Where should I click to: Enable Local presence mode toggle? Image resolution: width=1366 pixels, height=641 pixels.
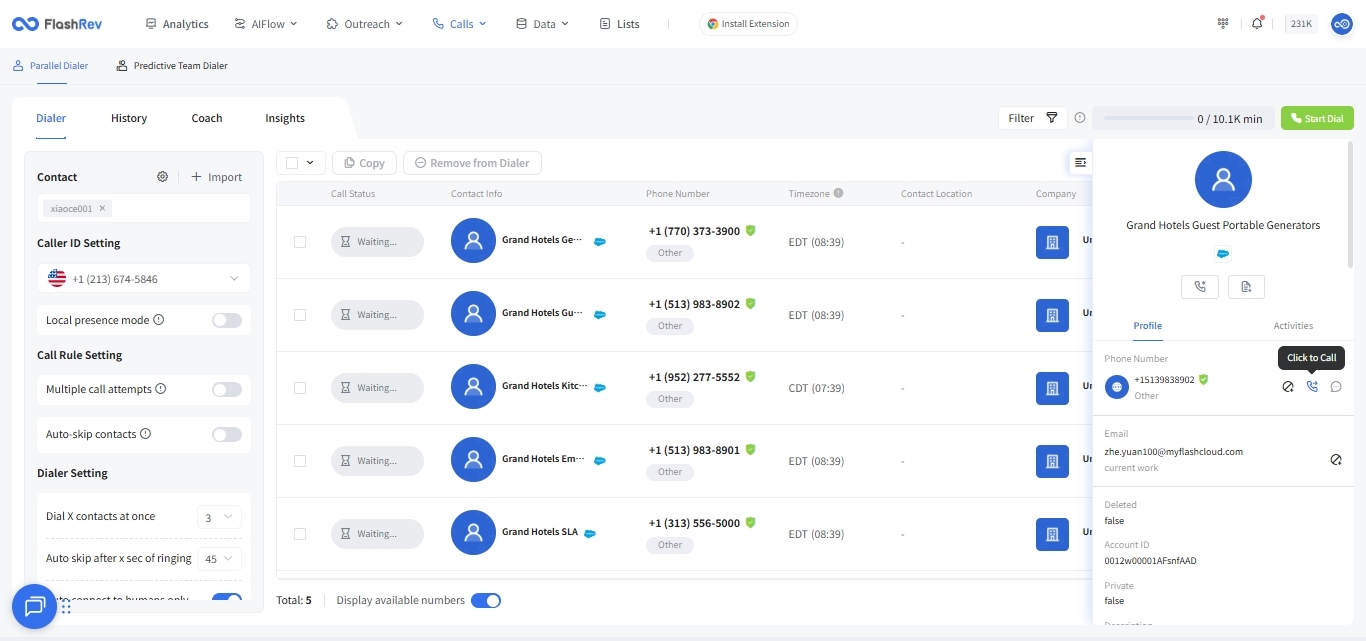227,320
